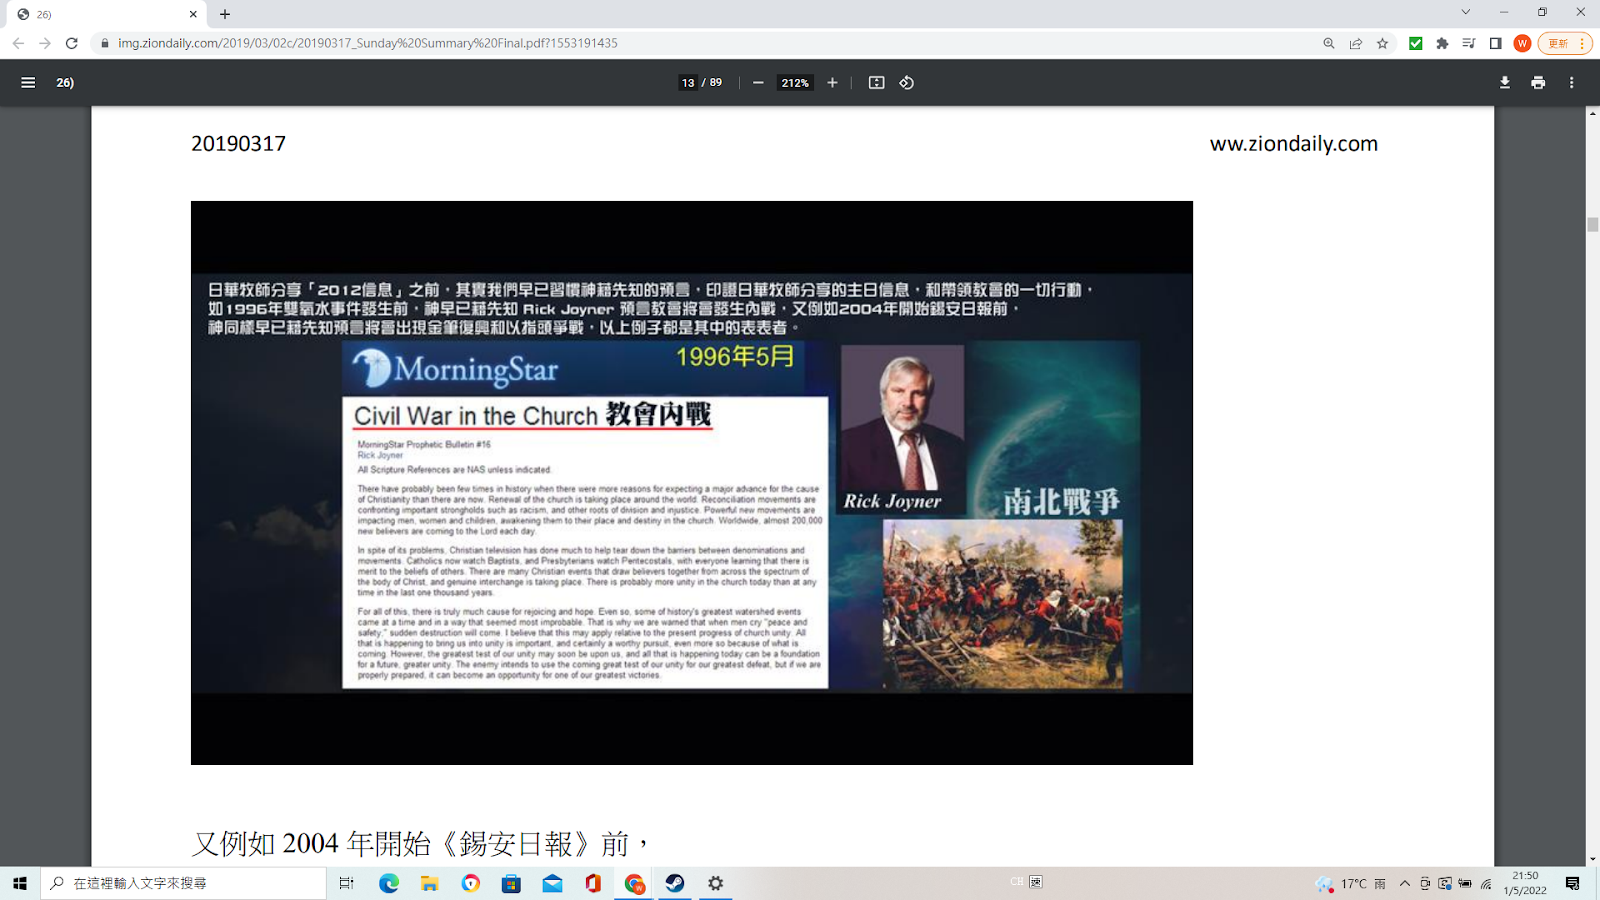Go back to previous page in browser
This screenshot has width=1600, height=900.
pyautogui.click(x=18, y=43)
